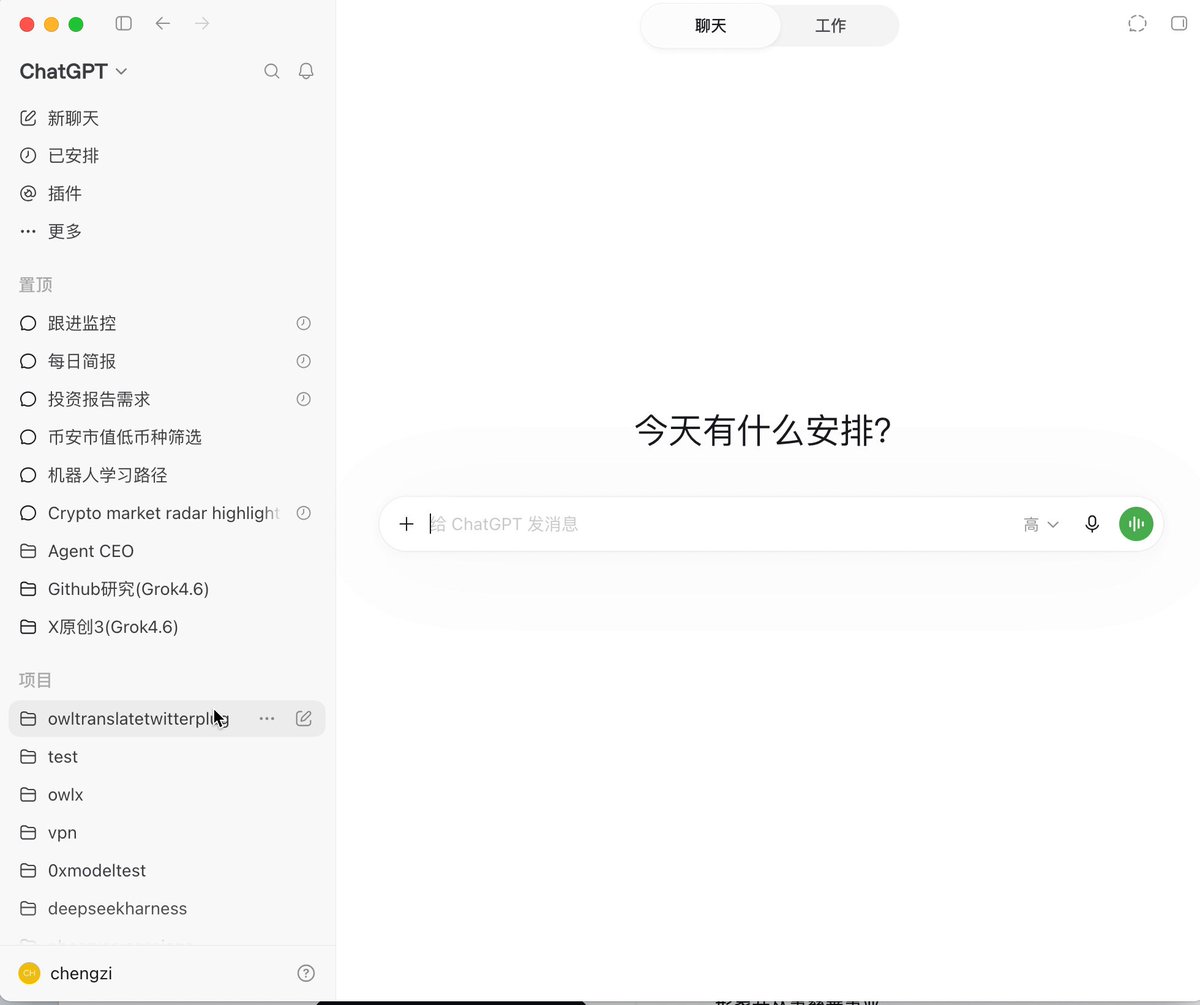Click the forward arrow icon

click(x=202, y=23)
